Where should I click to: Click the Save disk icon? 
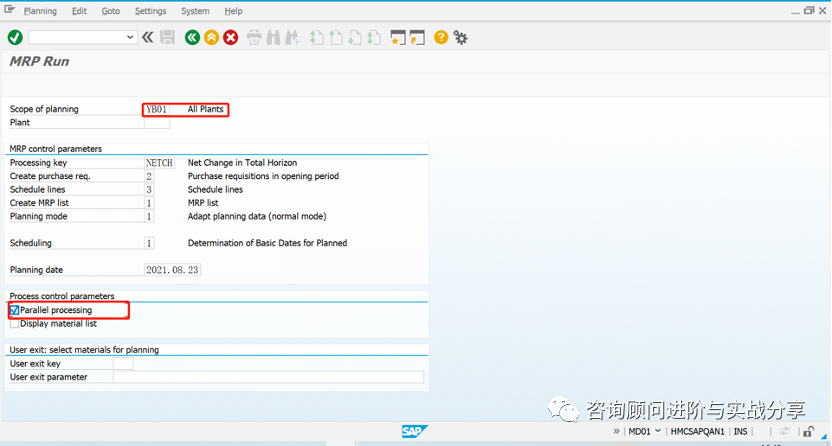coord(168,37)
